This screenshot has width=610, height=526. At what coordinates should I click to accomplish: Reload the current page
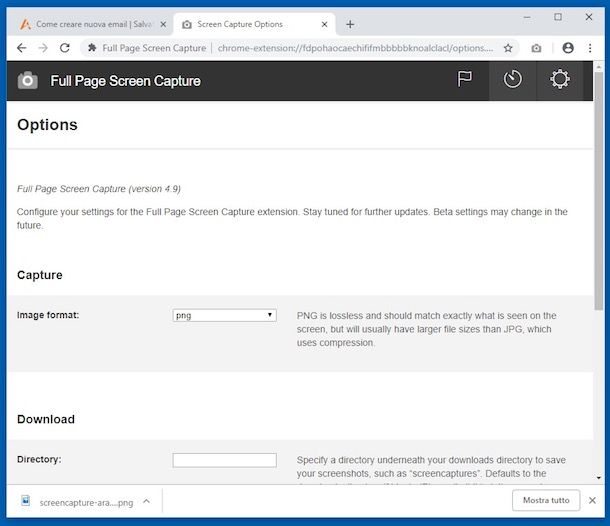[65, 48]
